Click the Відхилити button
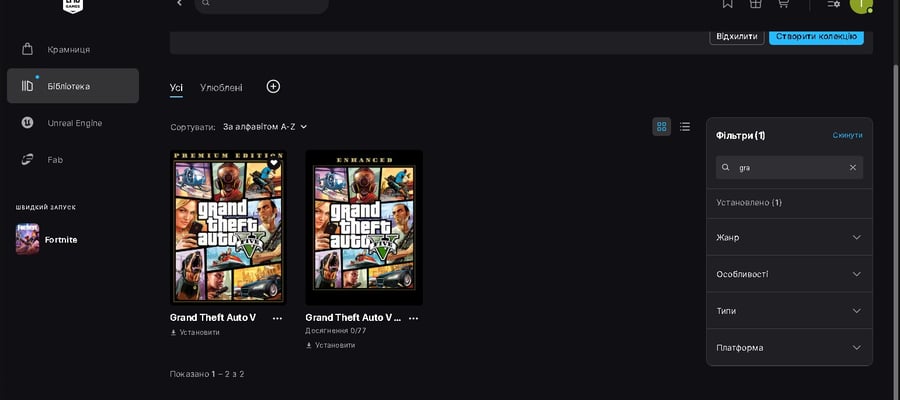 737,36
